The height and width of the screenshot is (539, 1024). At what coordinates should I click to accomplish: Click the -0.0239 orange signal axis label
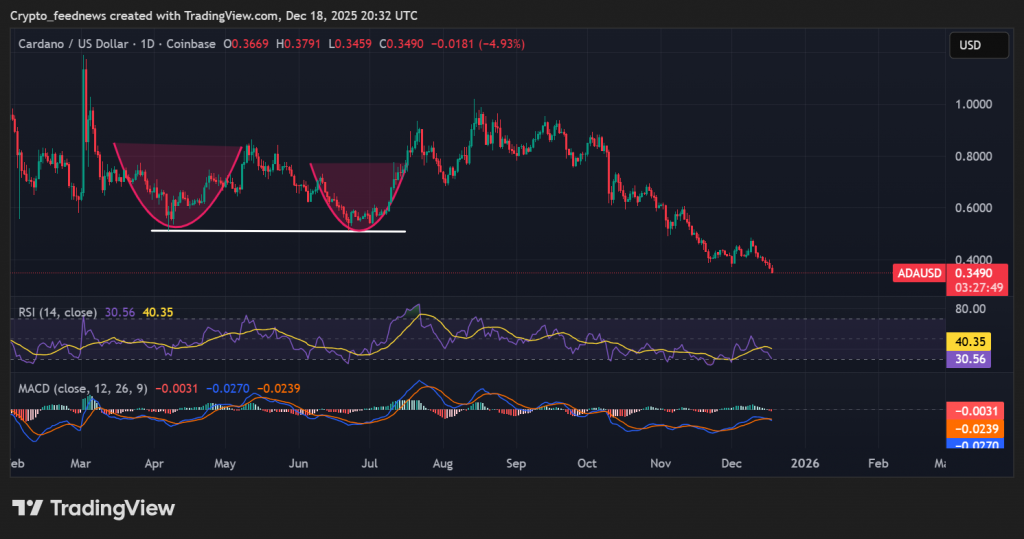pos(976,429)
